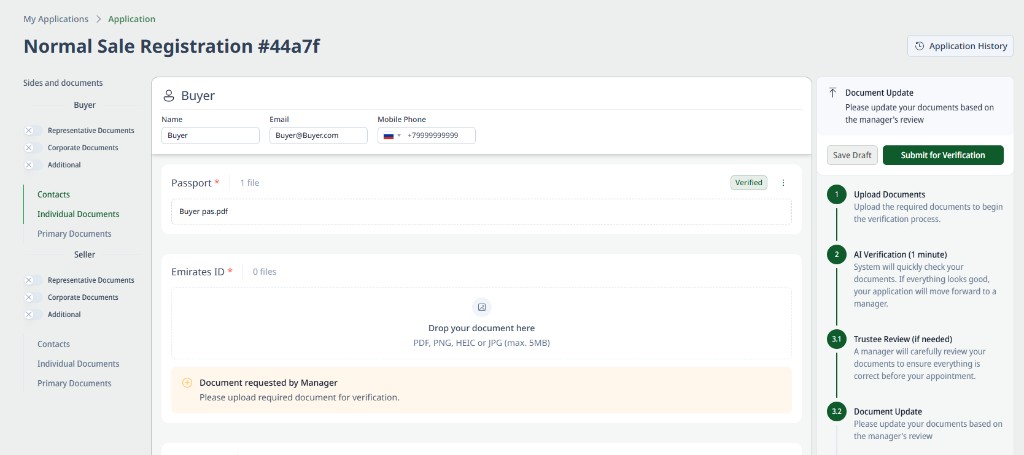Click the Buyer person icon
This screenshot has width=1024, height=455.
(x=168, y=96)
